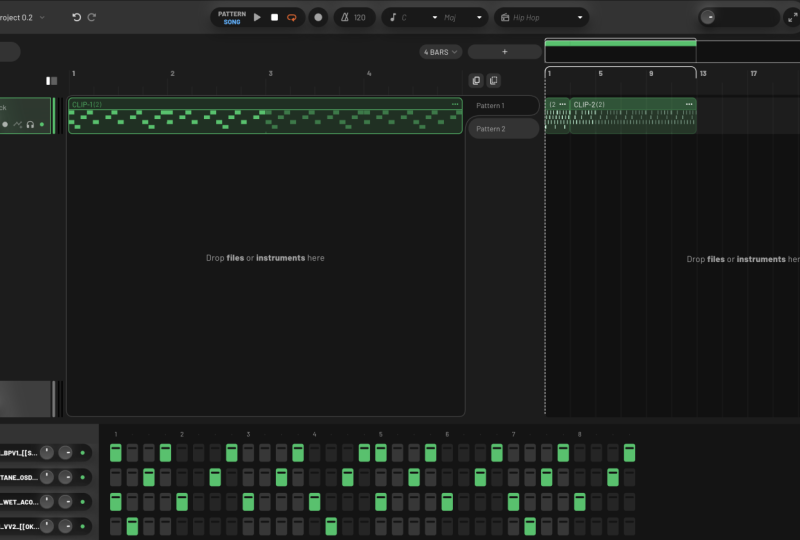Add a new pattern with the plus button
This screenshot has width=800, height=540.
tap(505, 52)
